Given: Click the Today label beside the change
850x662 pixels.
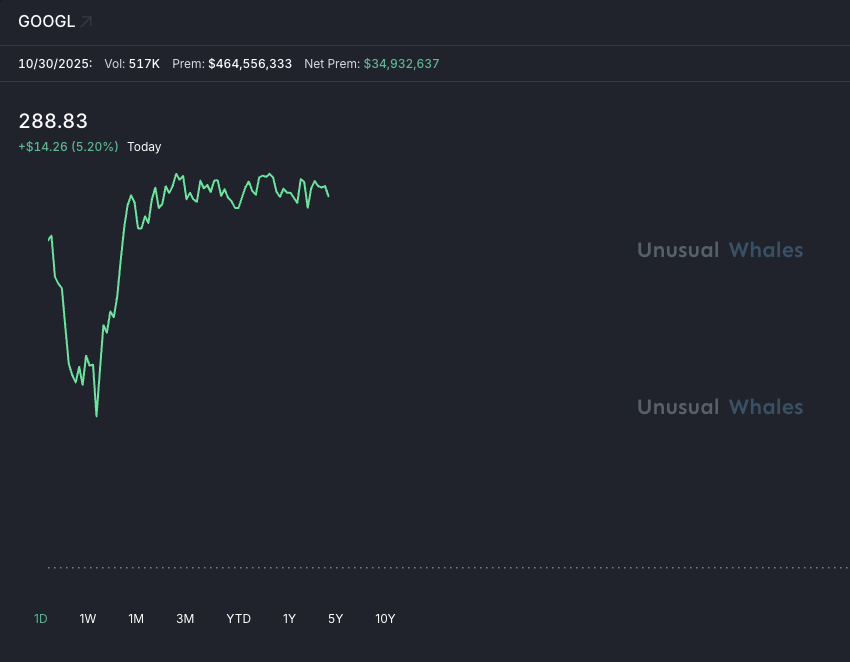Looking at the screenshot, I should tap(144, 147).
